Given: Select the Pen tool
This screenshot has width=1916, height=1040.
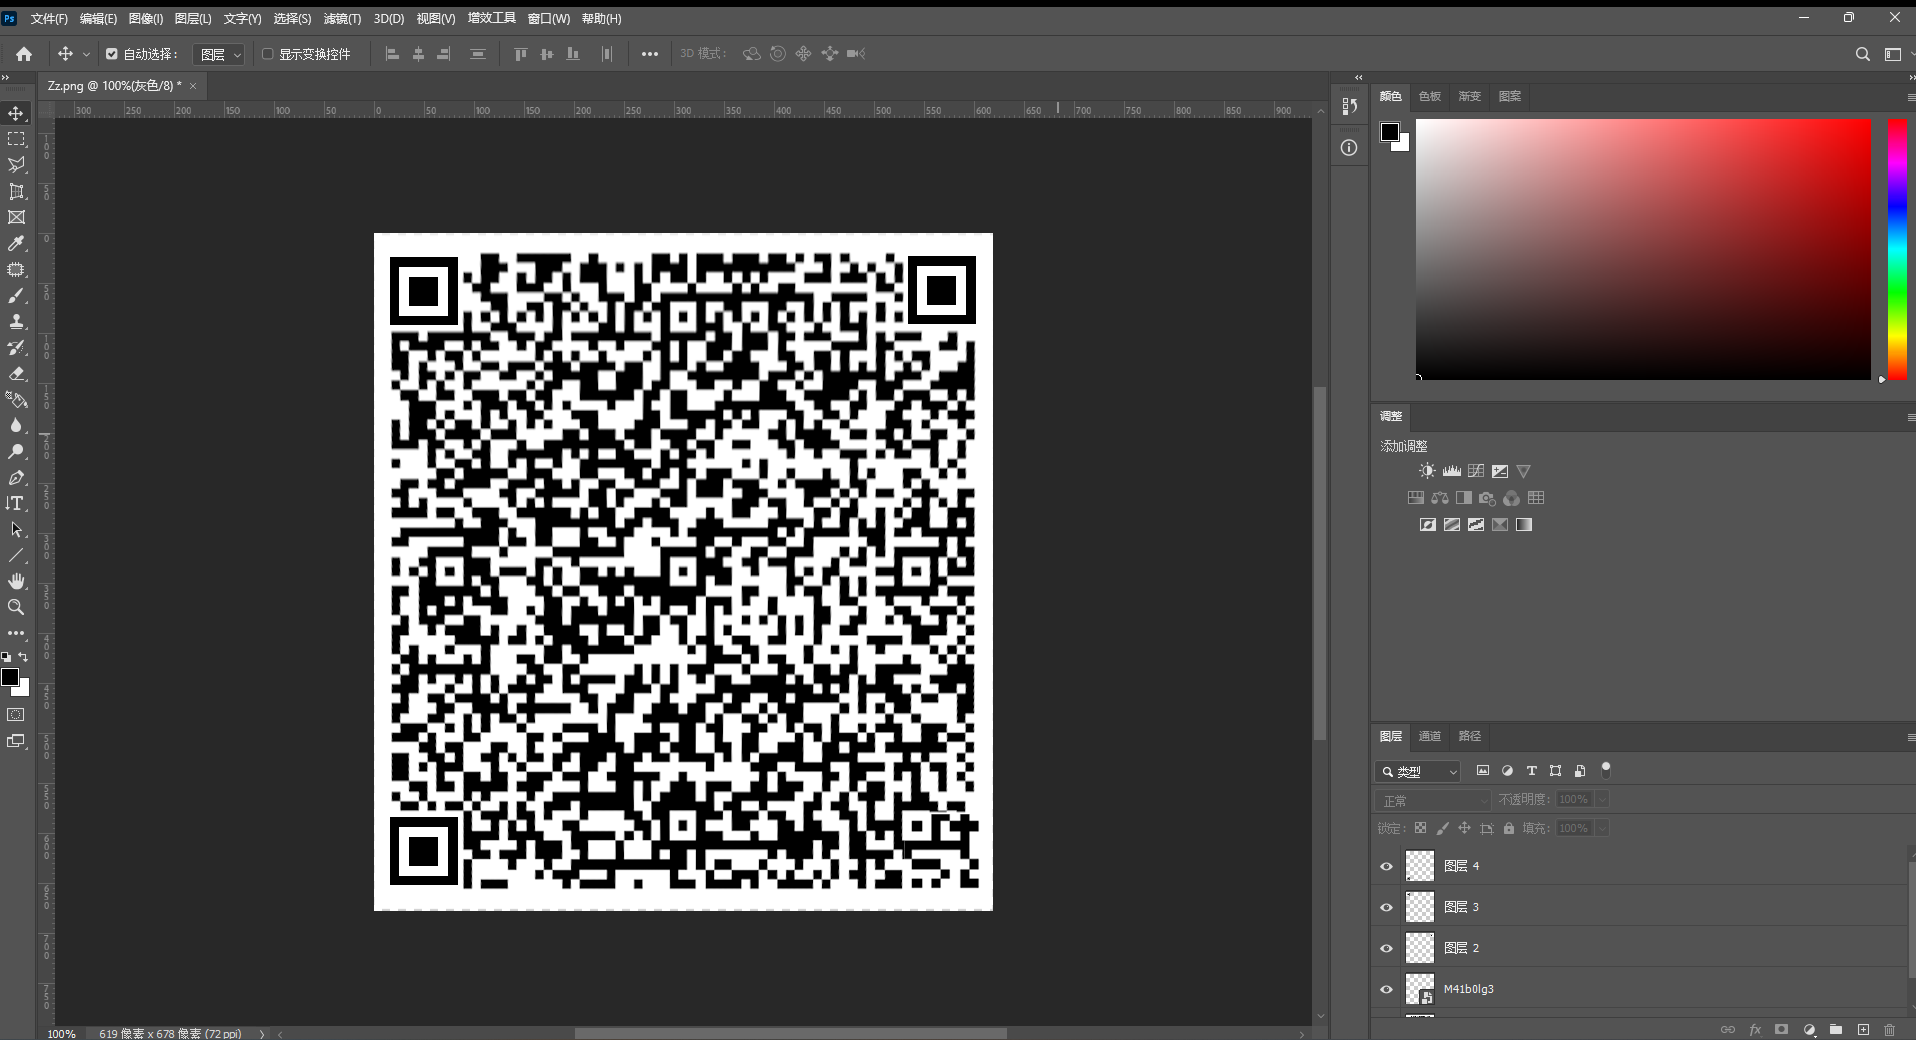Looking at the screenshot, I should pyautogui.click(x=16, y=477).
